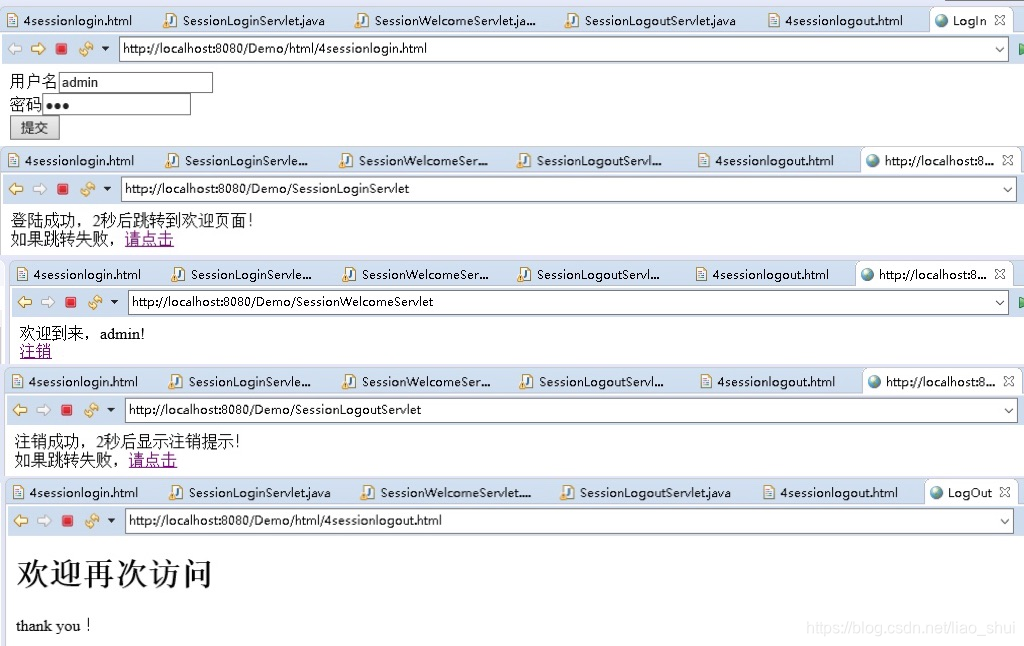The width and height of the screenshot is (1024, 646).
Task: Switch to SessionLogoutServlet.java tab in top row
Action: [651, 21]
